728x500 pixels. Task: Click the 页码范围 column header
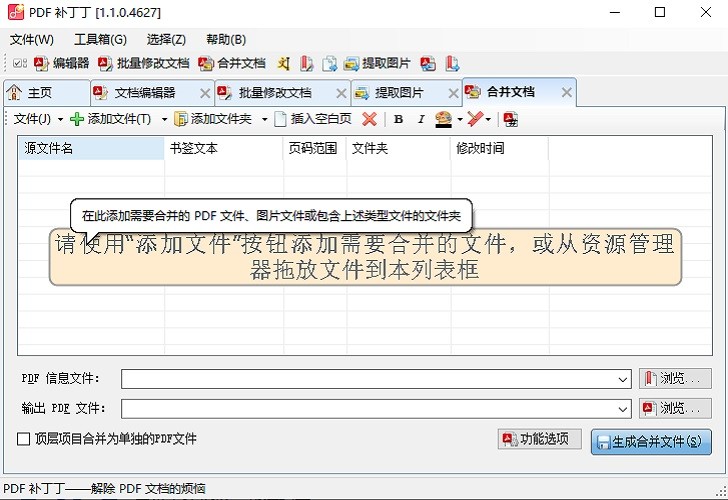pyautogui.click(x=315, y=148)
